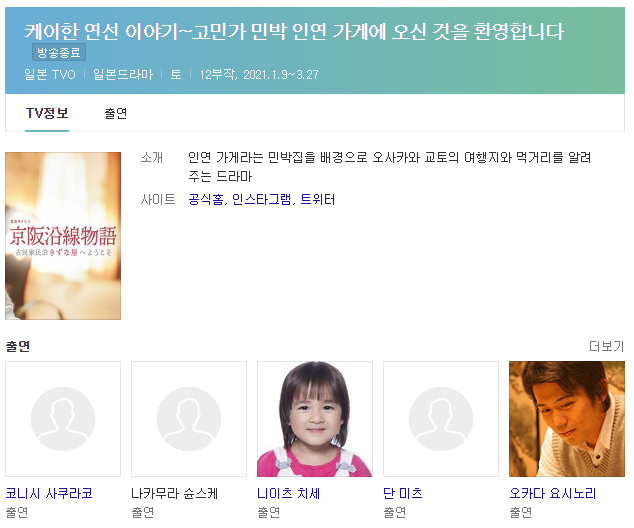Open the 공식홈 official site link

point(206,199)
